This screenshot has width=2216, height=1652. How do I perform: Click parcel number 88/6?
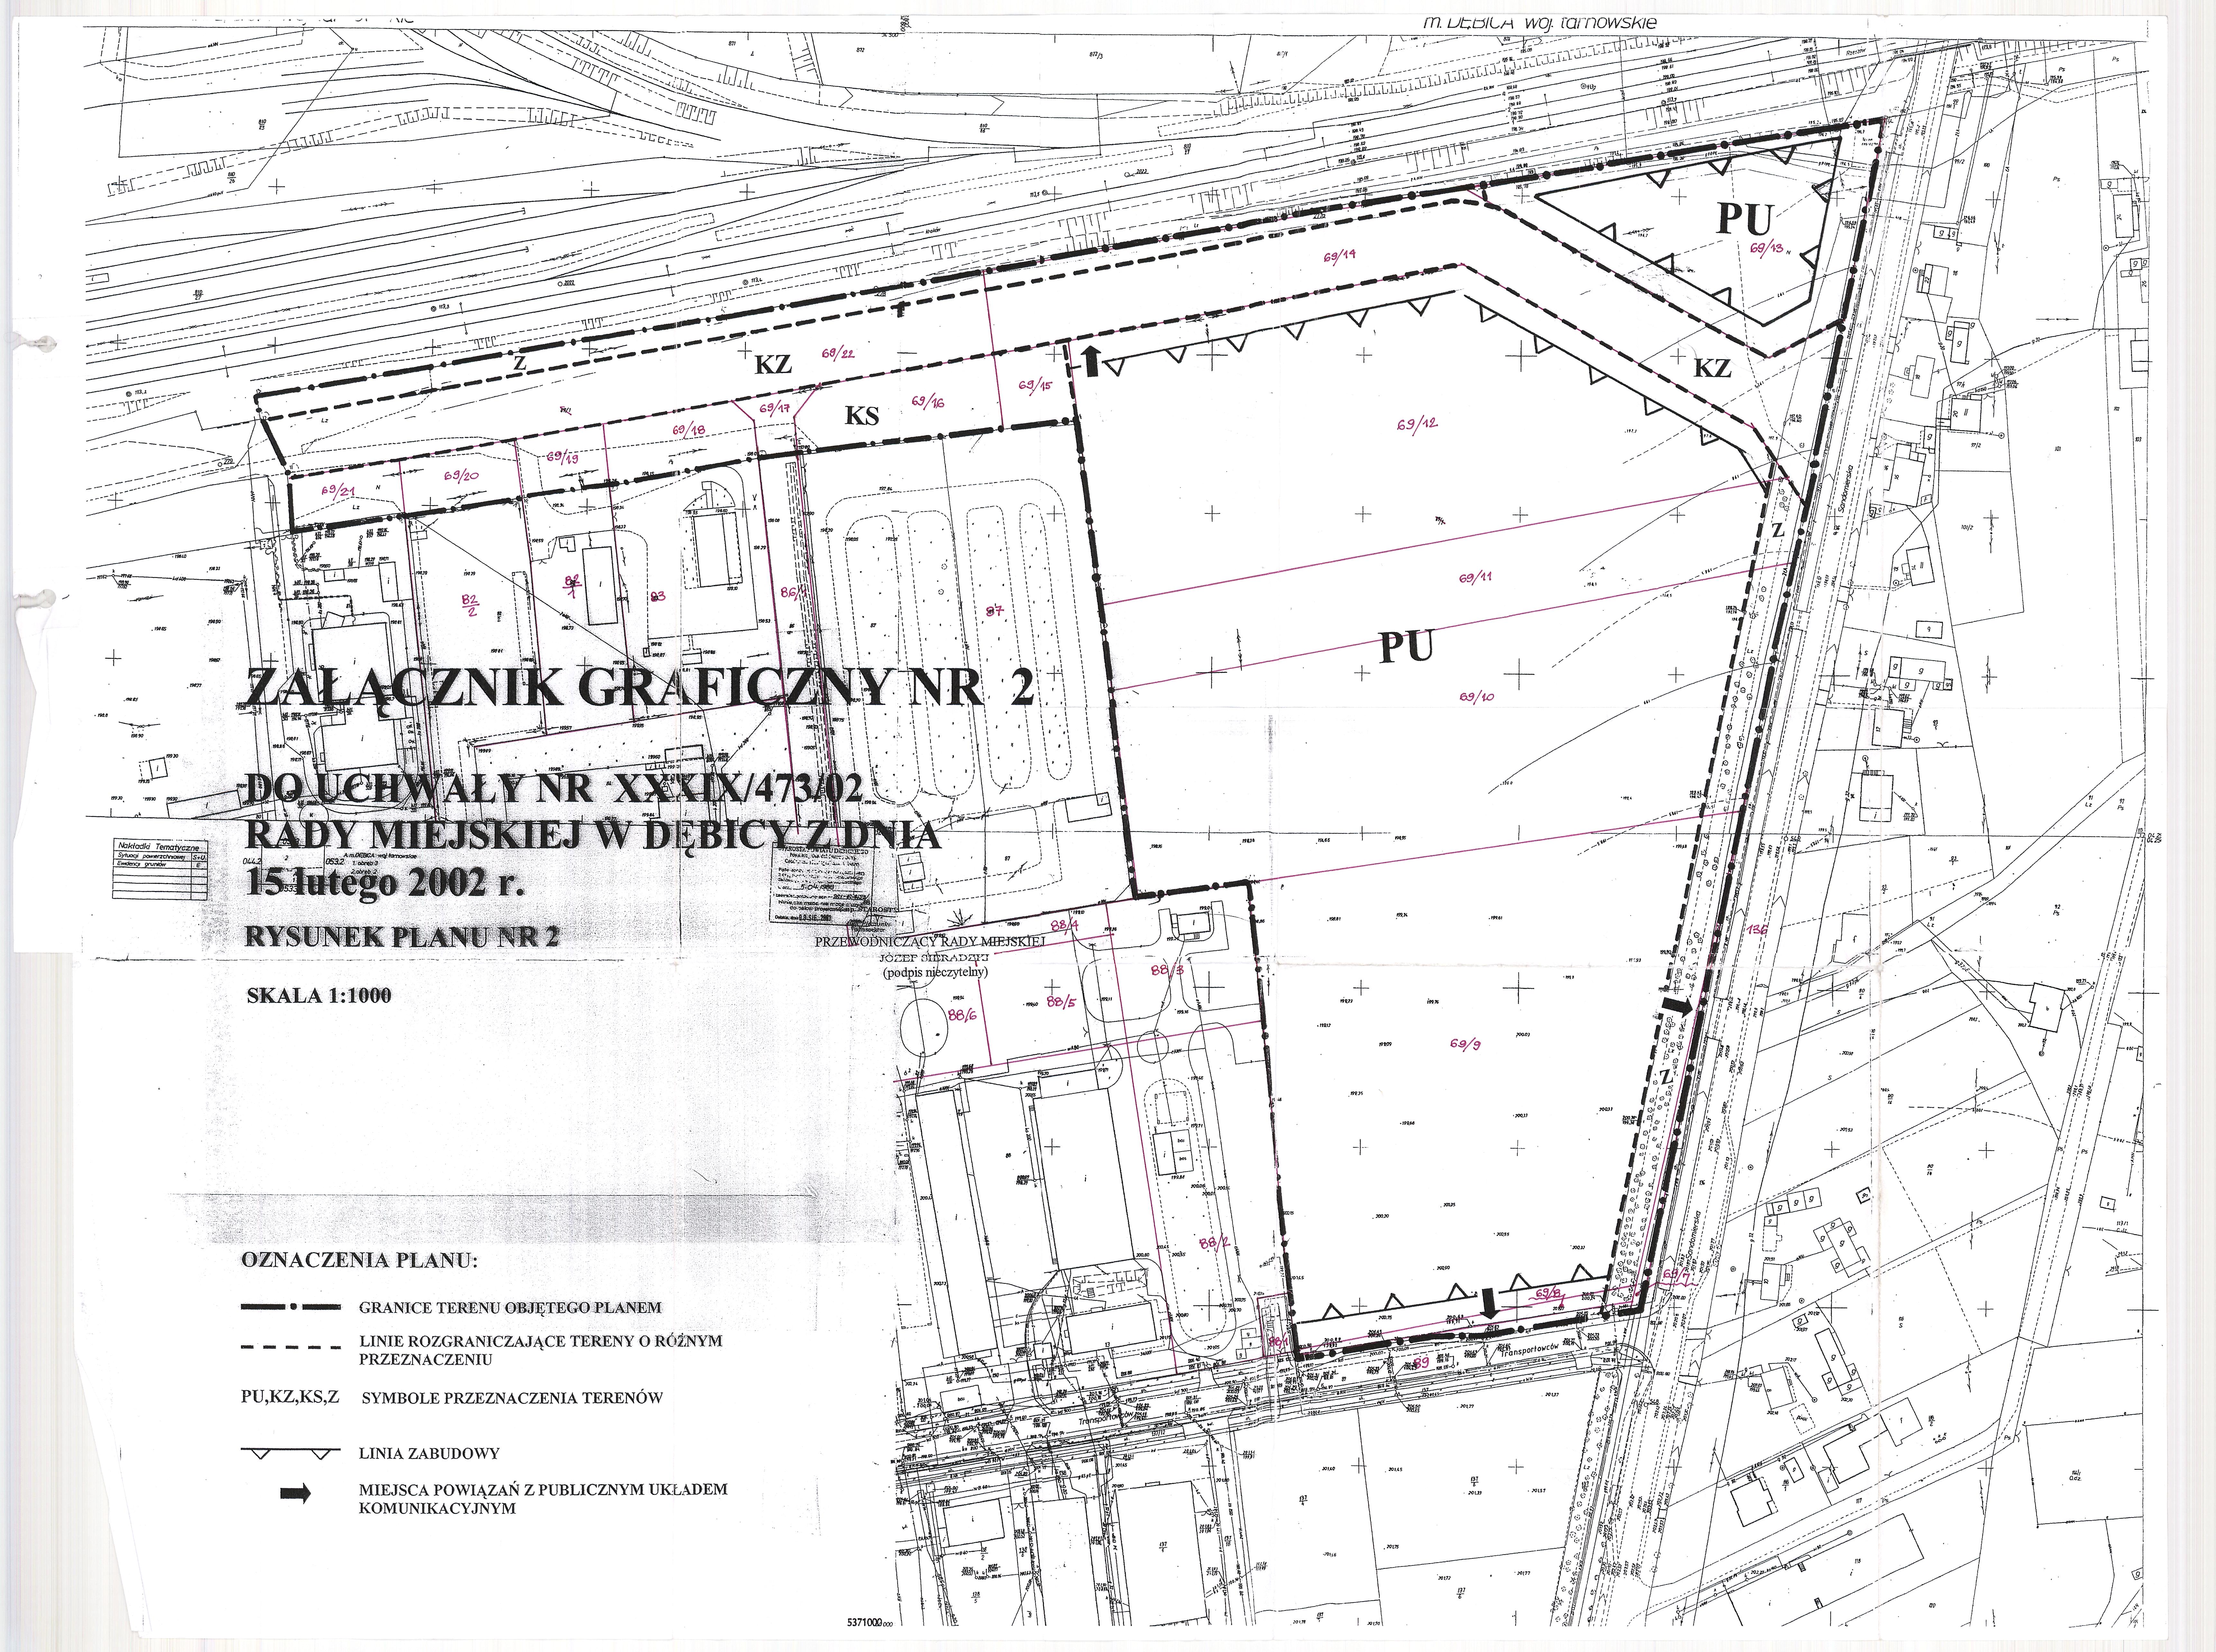962,1015
